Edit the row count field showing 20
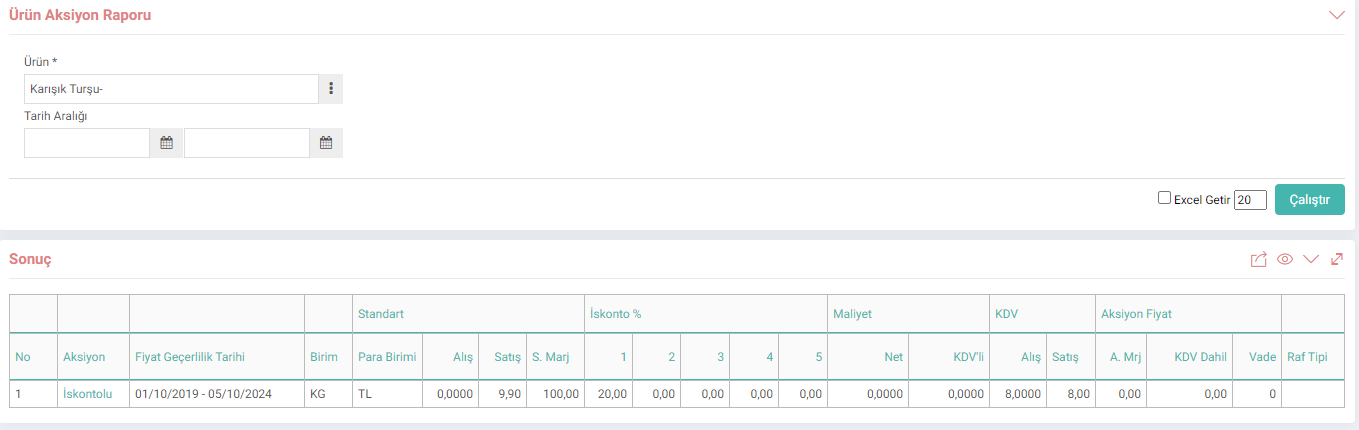This screenshot has height=430, width=1359. (x=1250, y=200)
